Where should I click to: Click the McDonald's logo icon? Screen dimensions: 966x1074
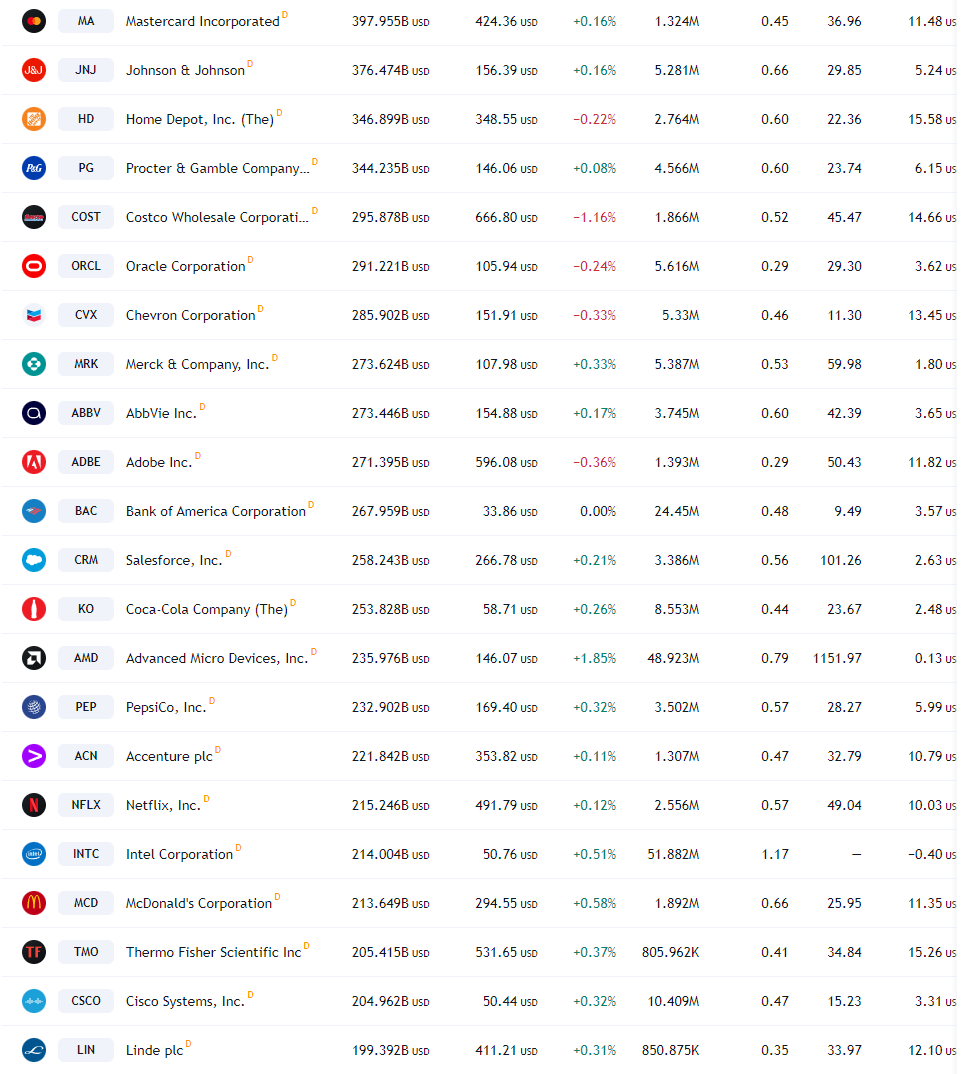point(34,903)
